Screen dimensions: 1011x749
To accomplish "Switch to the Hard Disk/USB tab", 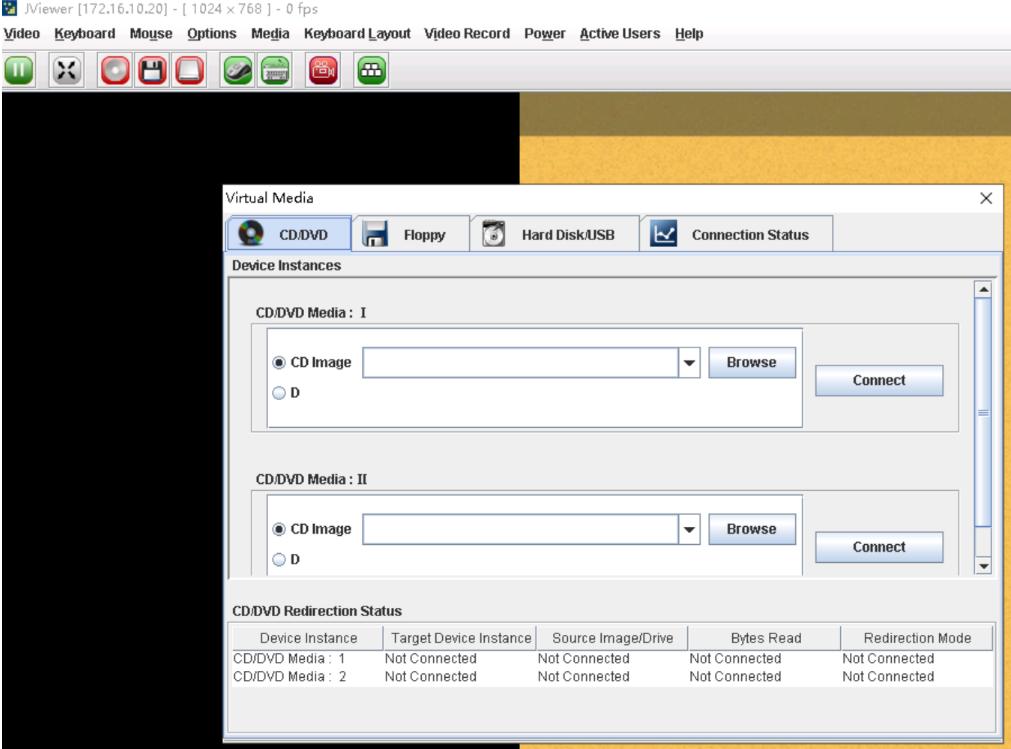I will (x=554, y=235).
